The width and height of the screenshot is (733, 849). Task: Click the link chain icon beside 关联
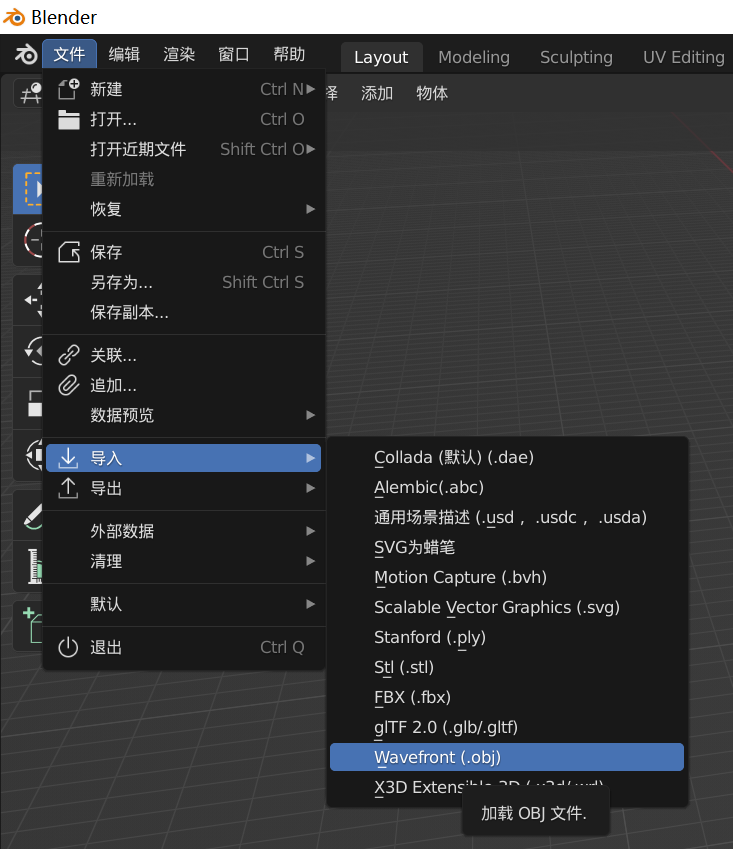pyautogui.click(x=69, y=355)
